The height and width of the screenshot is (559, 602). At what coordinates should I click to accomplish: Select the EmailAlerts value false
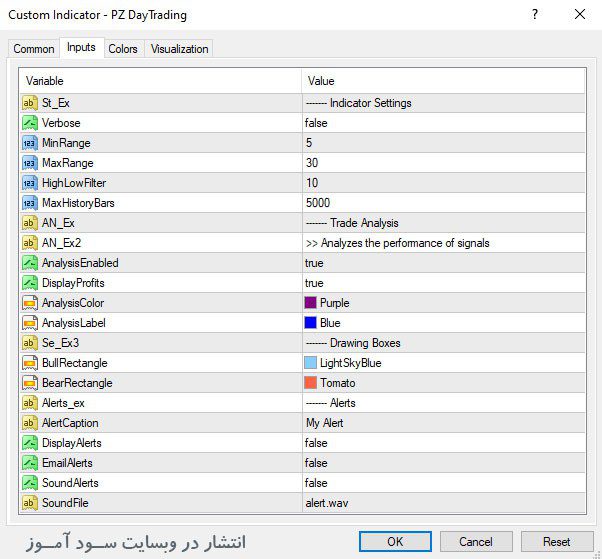[316, 463]
